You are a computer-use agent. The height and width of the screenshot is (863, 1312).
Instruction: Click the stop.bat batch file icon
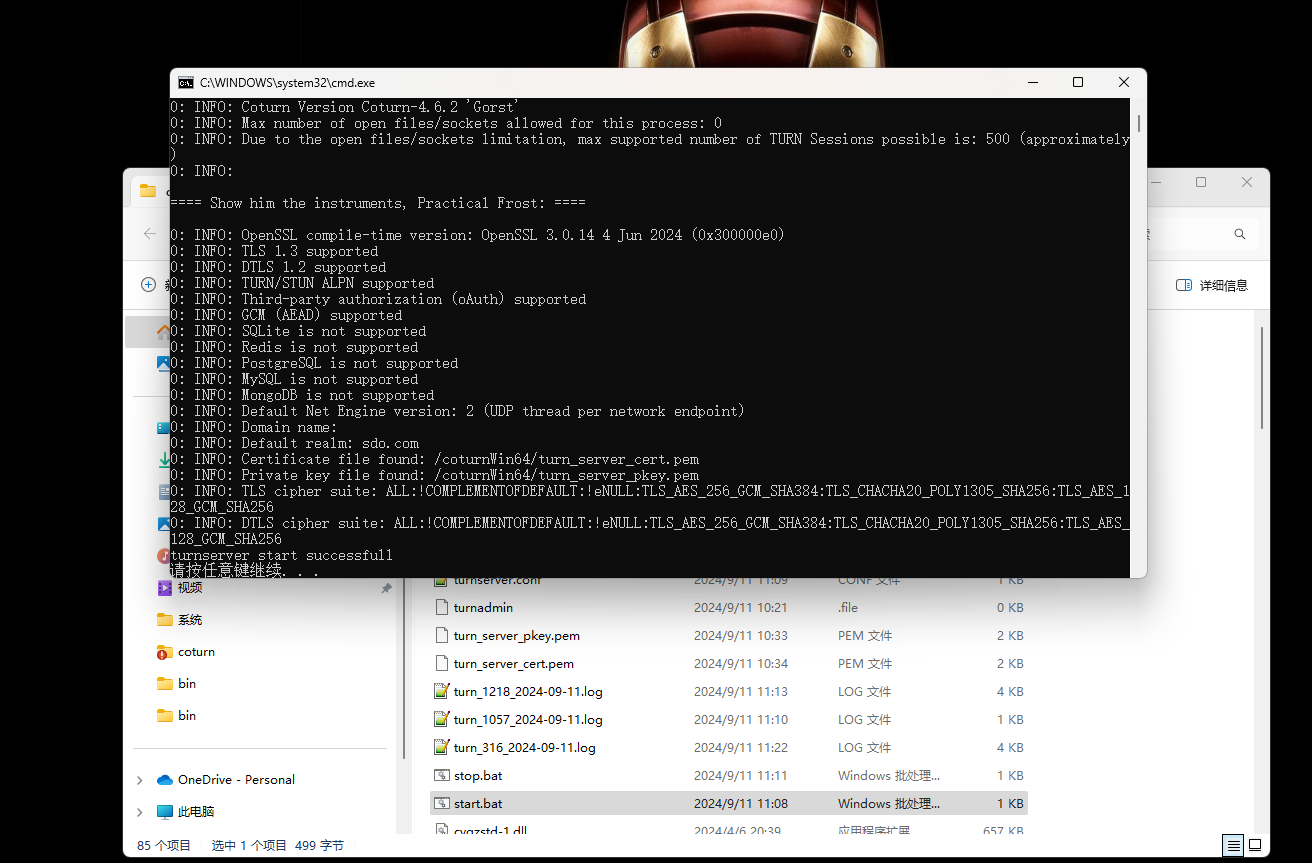(441, 776)
